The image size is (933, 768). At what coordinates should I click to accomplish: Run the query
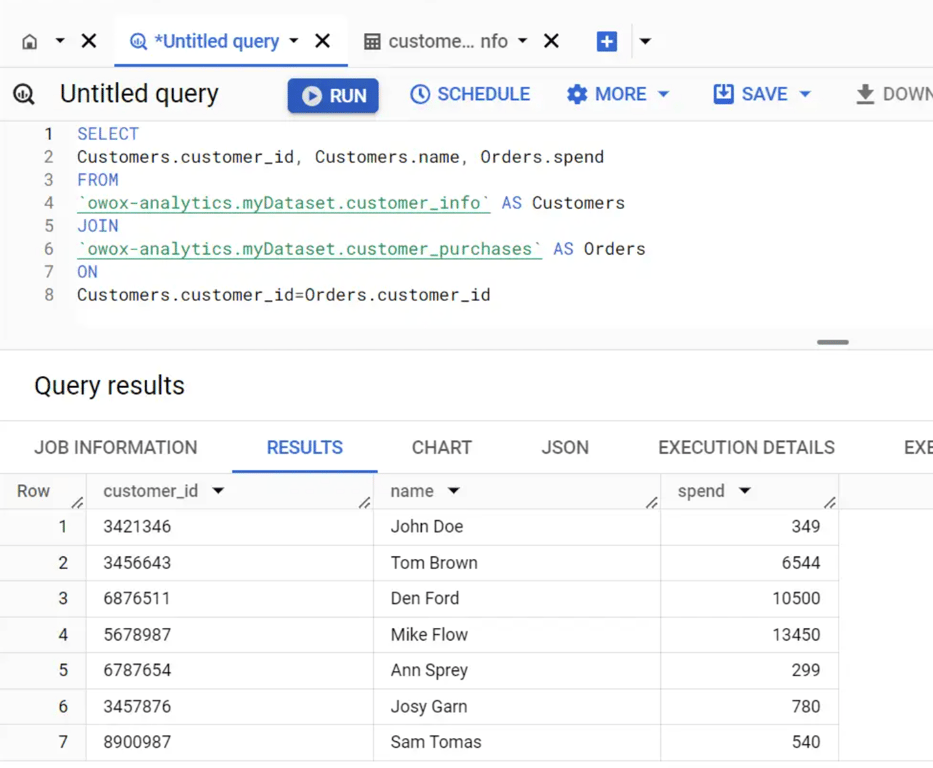point(333,95)
